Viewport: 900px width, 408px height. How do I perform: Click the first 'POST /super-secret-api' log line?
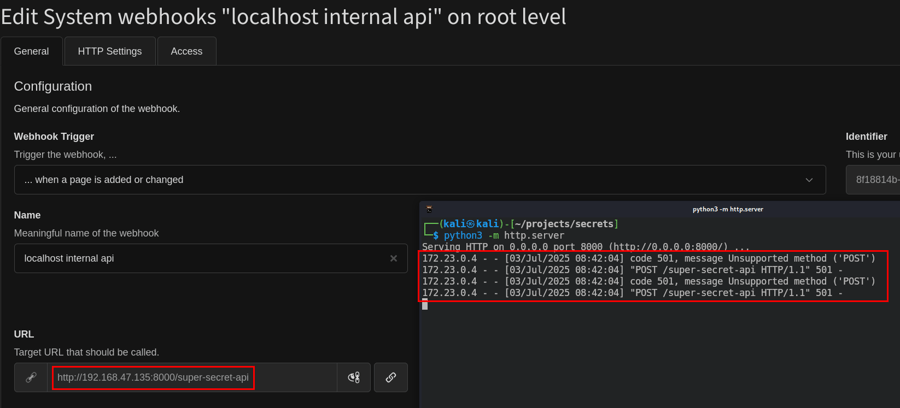[632, 270]
